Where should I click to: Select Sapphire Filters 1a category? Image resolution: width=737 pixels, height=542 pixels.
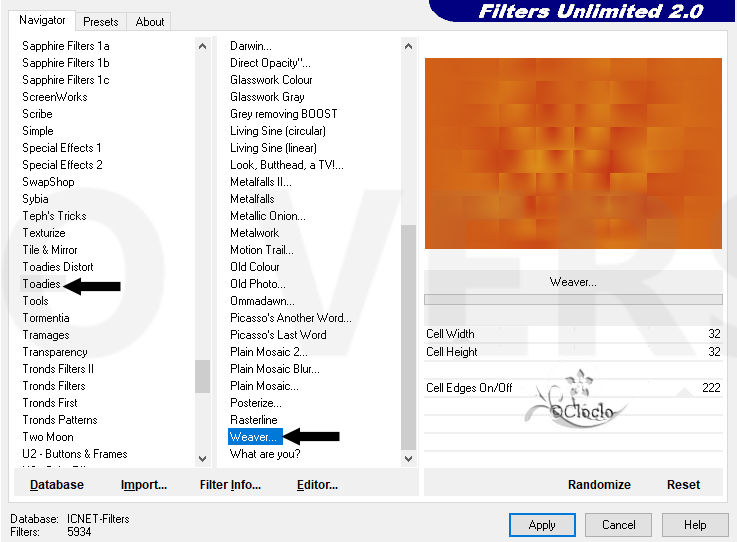pyautogui.click(x=66, y=46)
